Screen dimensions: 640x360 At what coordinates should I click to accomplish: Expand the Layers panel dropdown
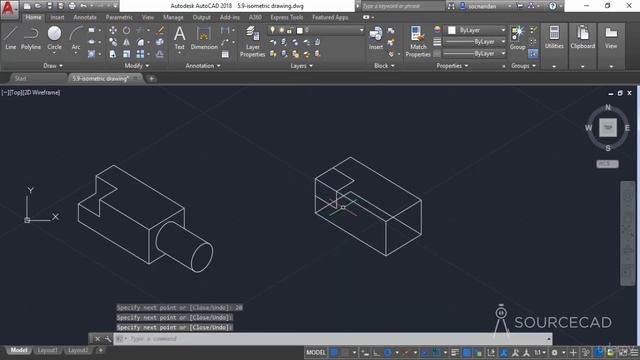pos(301,66)
